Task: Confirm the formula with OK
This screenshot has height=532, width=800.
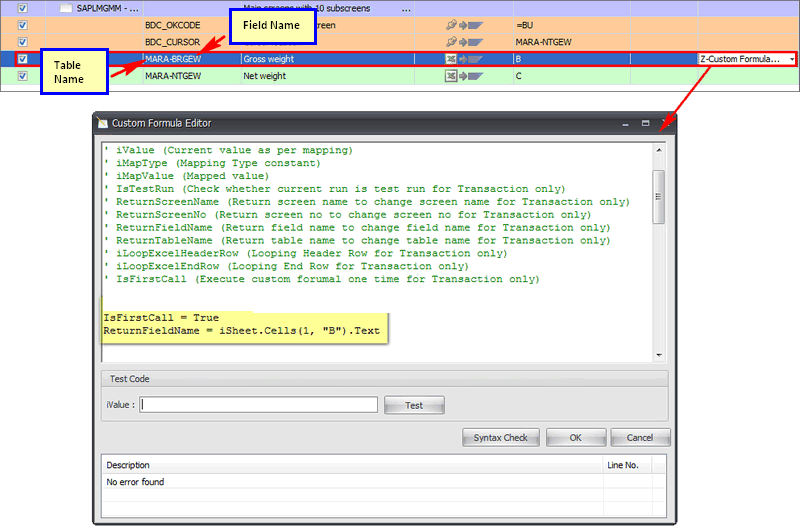Action: click(x=575, y=438)
